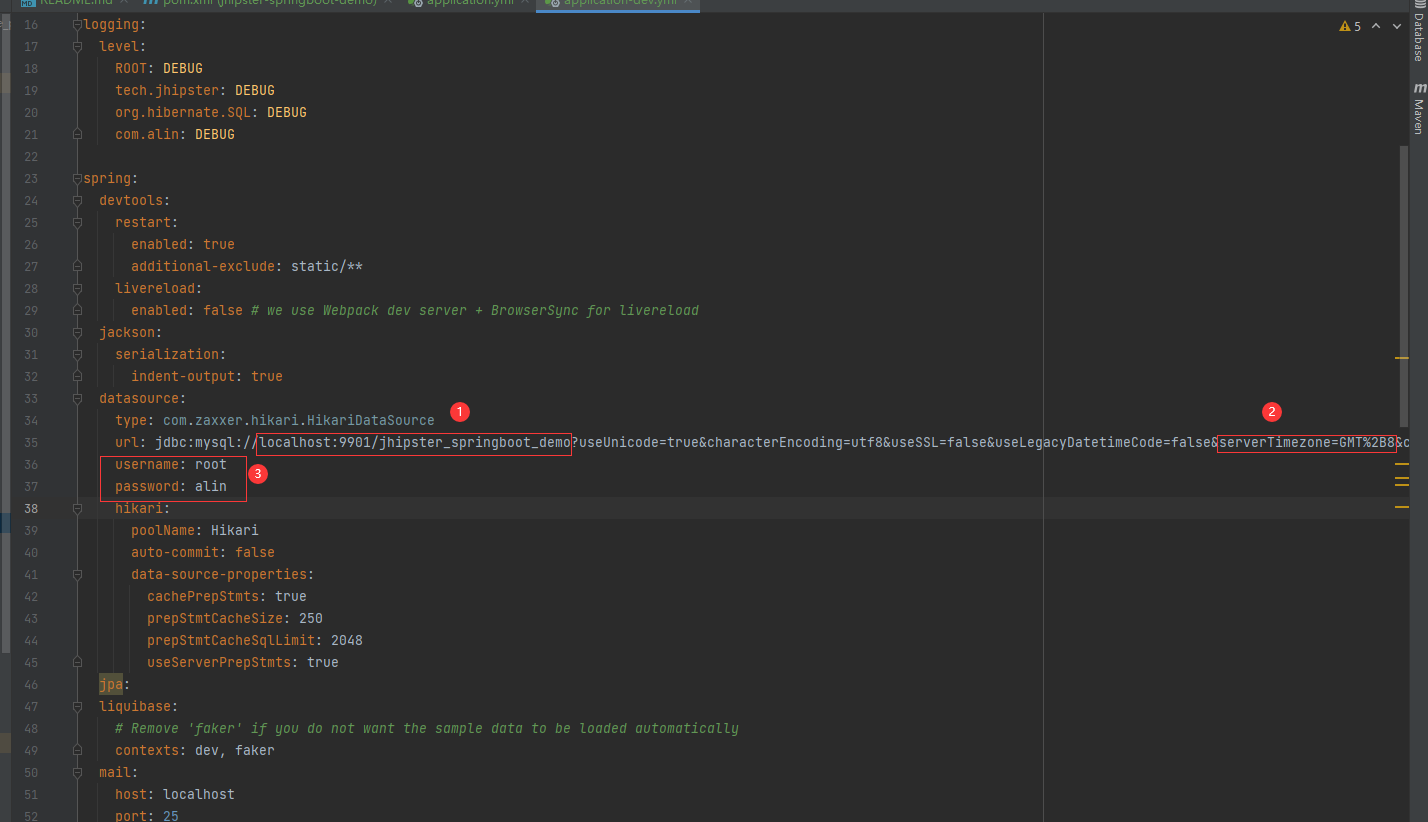
Task: Click the mail host: localhost line
Action: coord(174,794)
